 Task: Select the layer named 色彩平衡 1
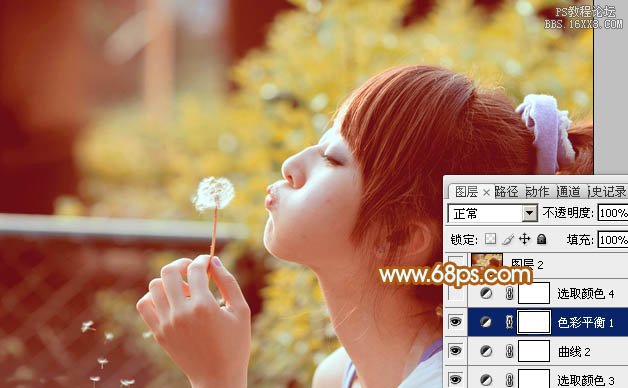585,322
